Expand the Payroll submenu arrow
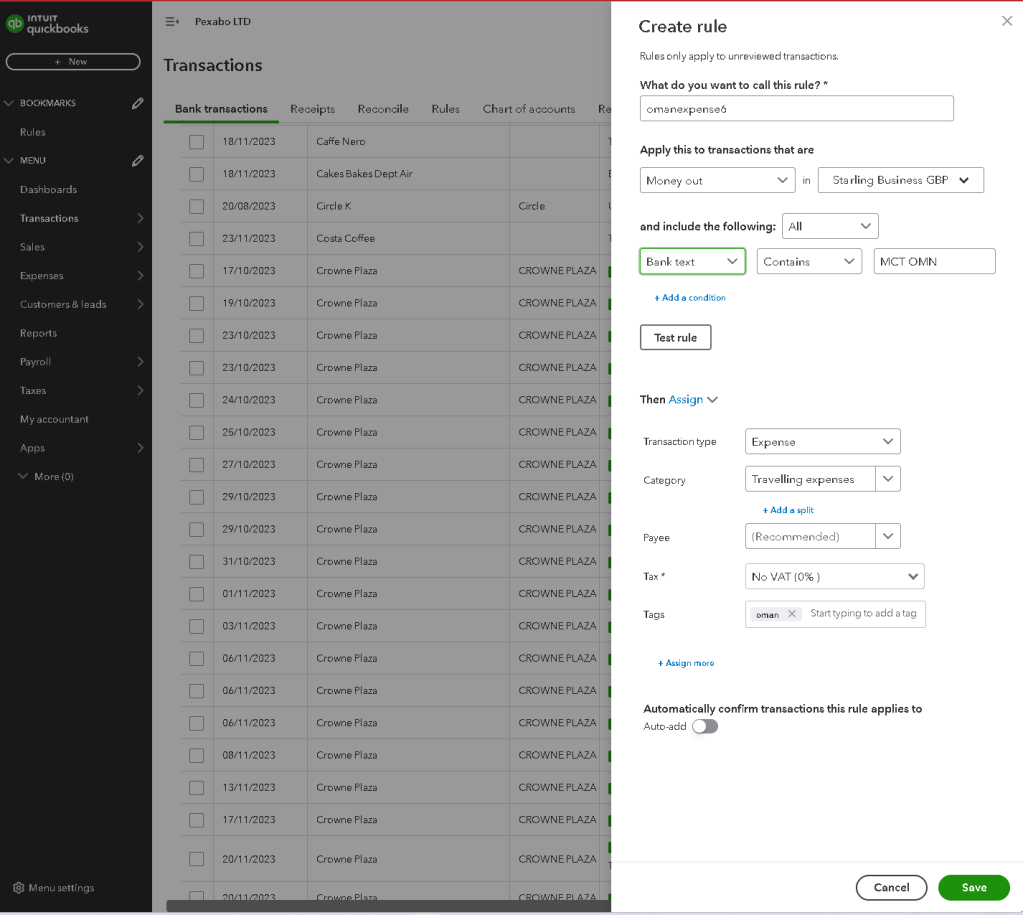The height and width of the screenshot is (915, 1023). tap(140, 362)
